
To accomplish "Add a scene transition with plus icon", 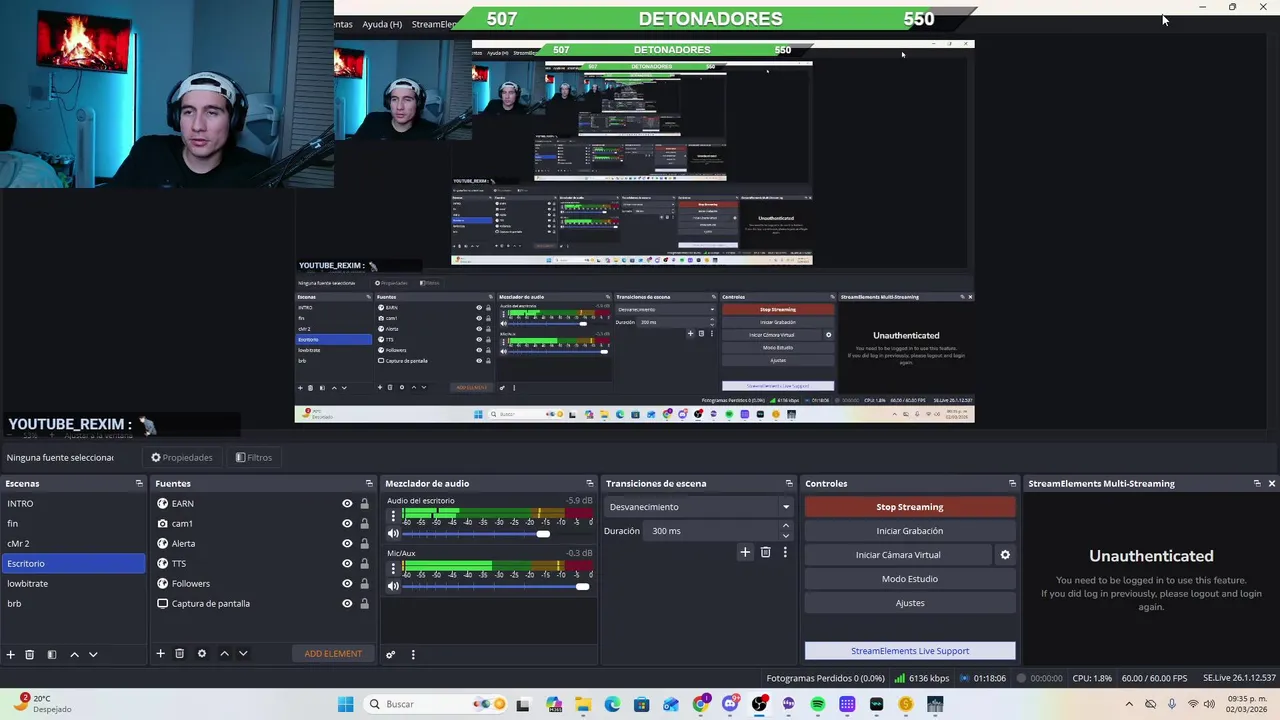I will pos(745,552).
